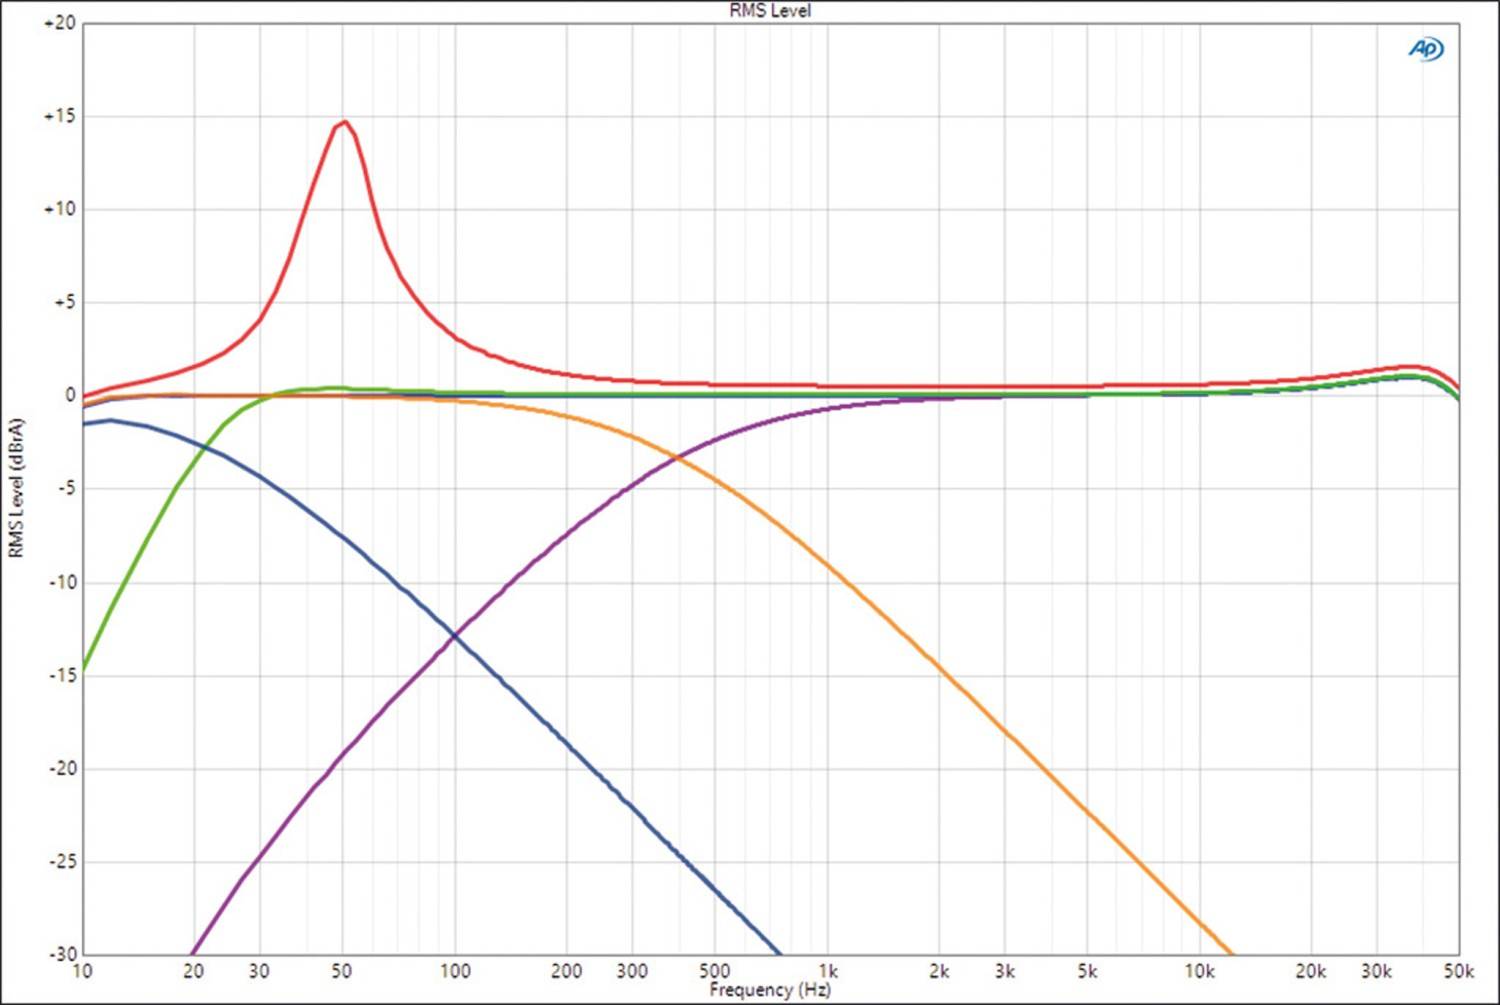The height and width of the screenshot is (1005, 1500).
Task: Click where the orange and purple curves cross
Action: pyautogui.click(x=678, y=458)
